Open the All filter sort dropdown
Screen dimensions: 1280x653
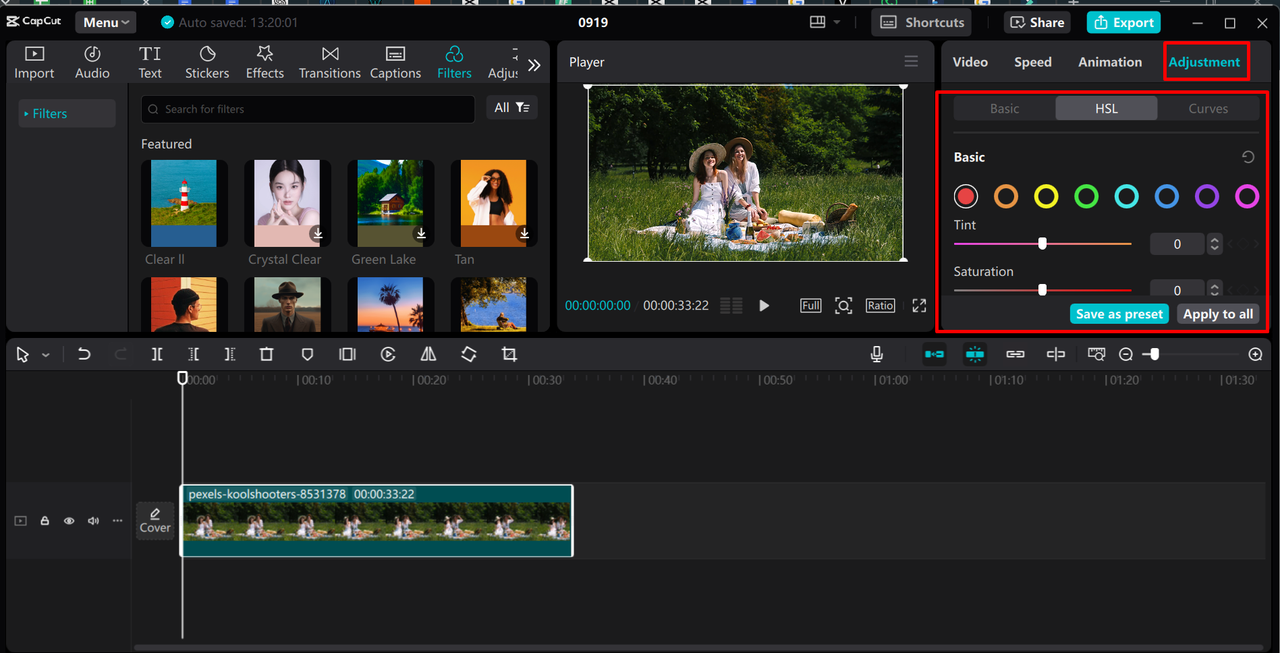[514, 107]
